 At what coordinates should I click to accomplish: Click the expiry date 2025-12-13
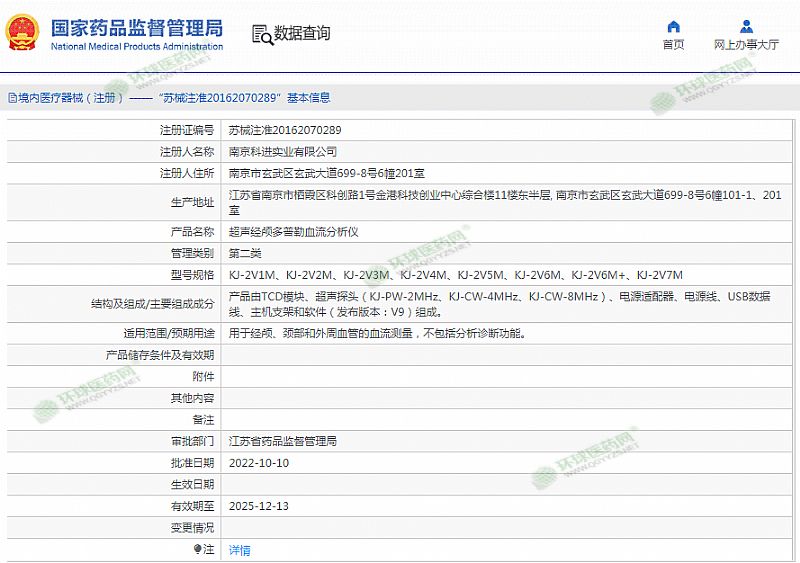tap(259, 506)
